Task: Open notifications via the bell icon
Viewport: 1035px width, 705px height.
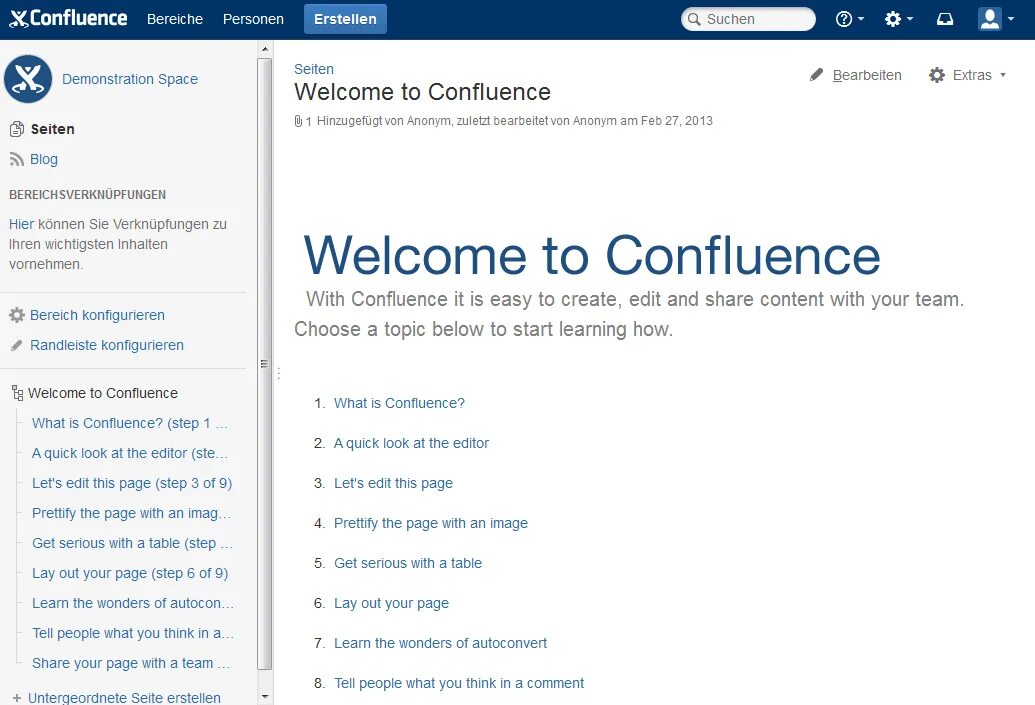Action: coord(944,18)
